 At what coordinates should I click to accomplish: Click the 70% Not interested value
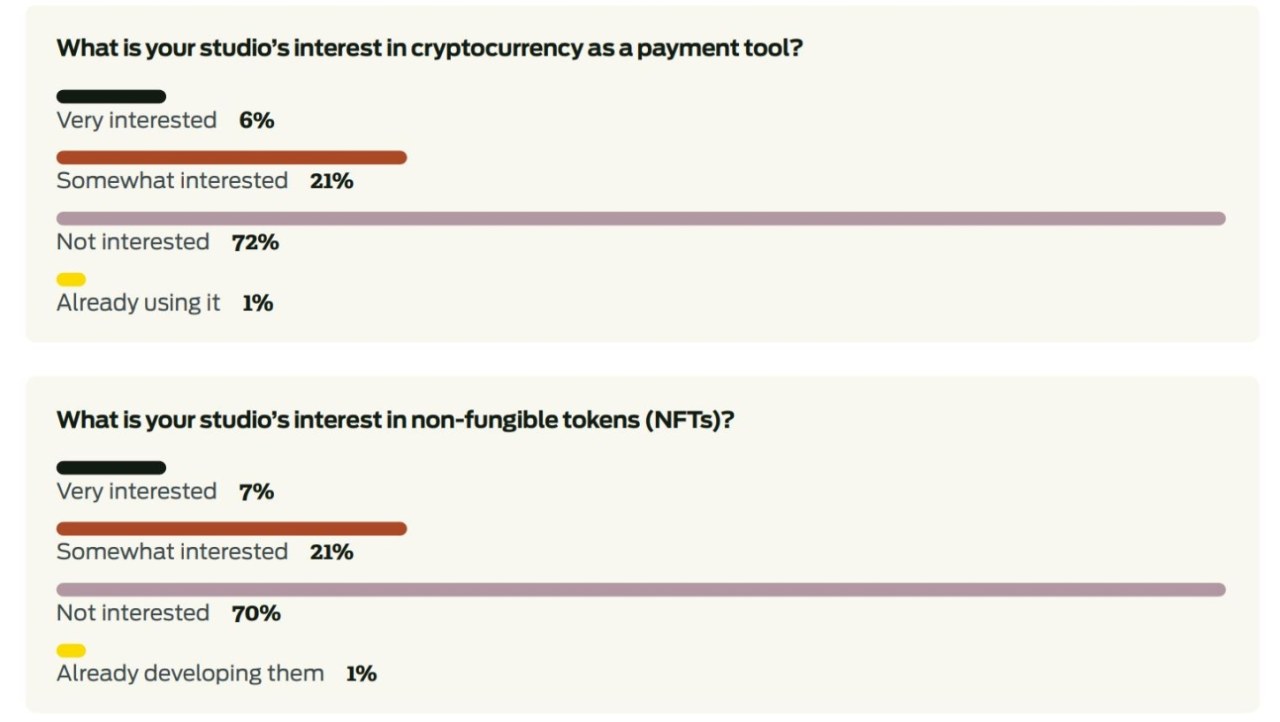tap(256, 613)
